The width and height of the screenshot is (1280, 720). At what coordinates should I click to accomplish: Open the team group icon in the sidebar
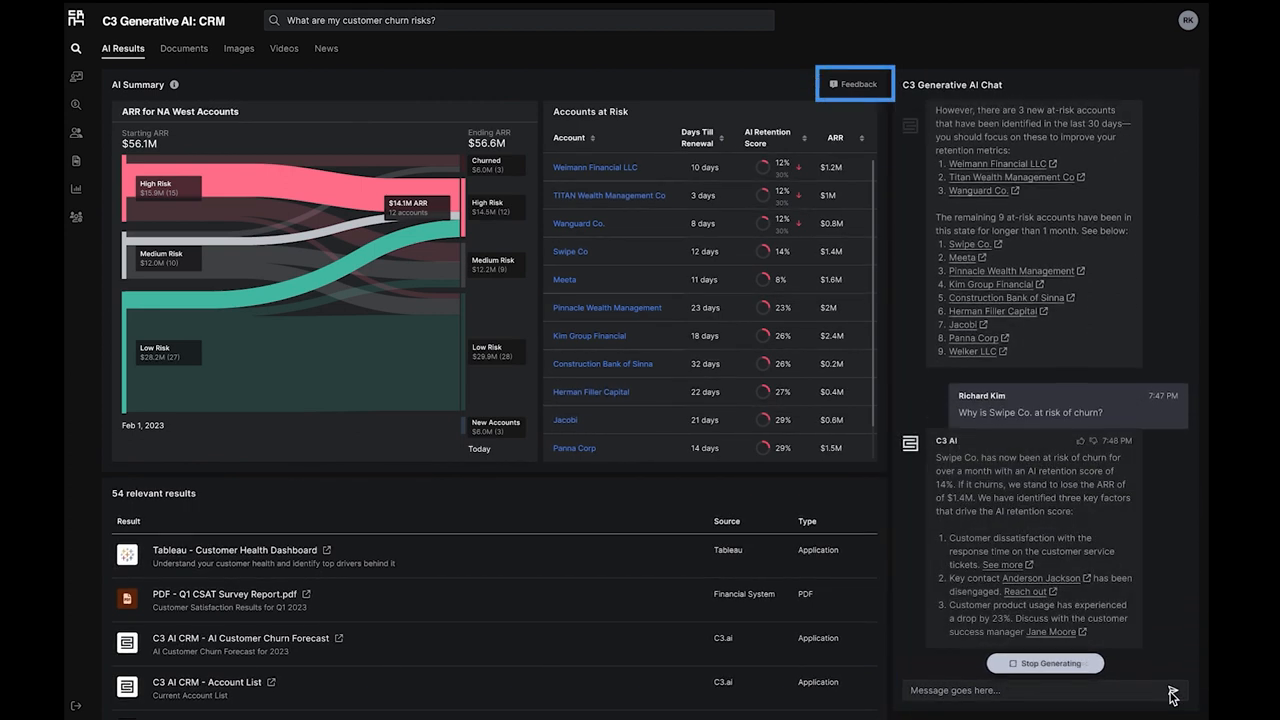point(76,216)
